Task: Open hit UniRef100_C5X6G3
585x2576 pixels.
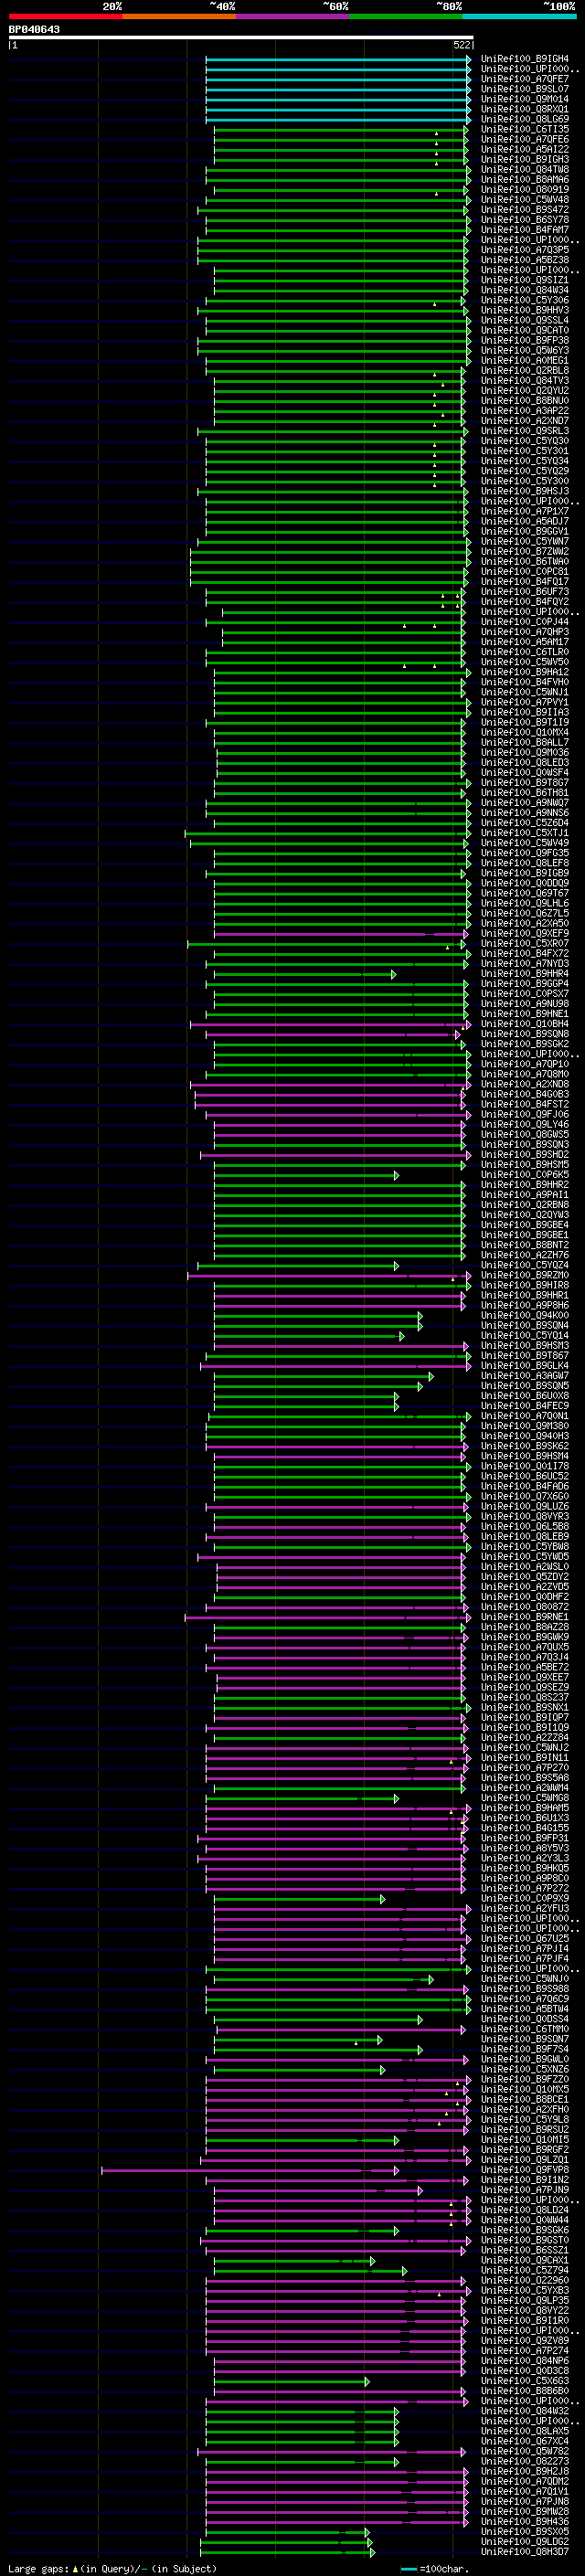Action: tap(524, 2381)
